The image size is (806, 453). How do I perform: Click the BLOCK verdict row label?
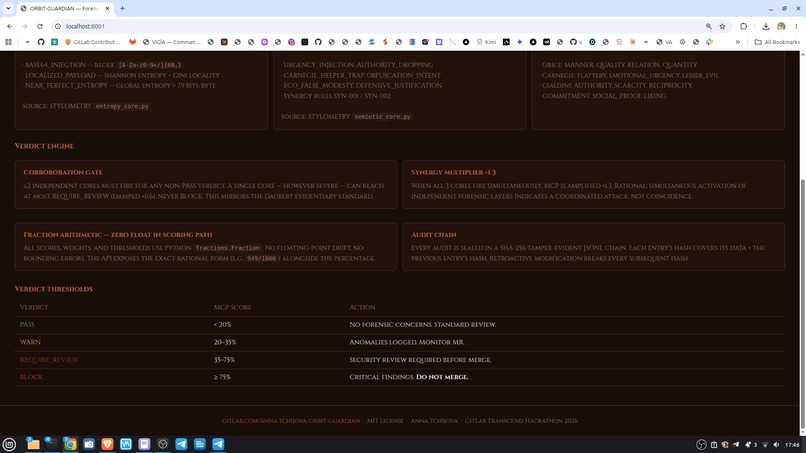(31, 377)
